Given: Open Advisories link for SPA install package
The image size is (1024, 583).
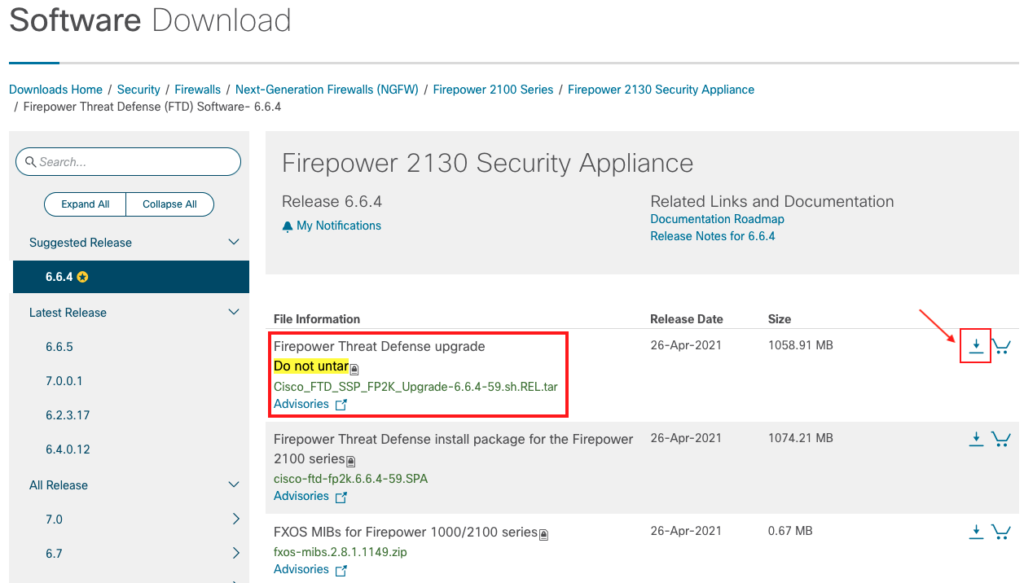Looking at the screenshot, I should (301, 496).
